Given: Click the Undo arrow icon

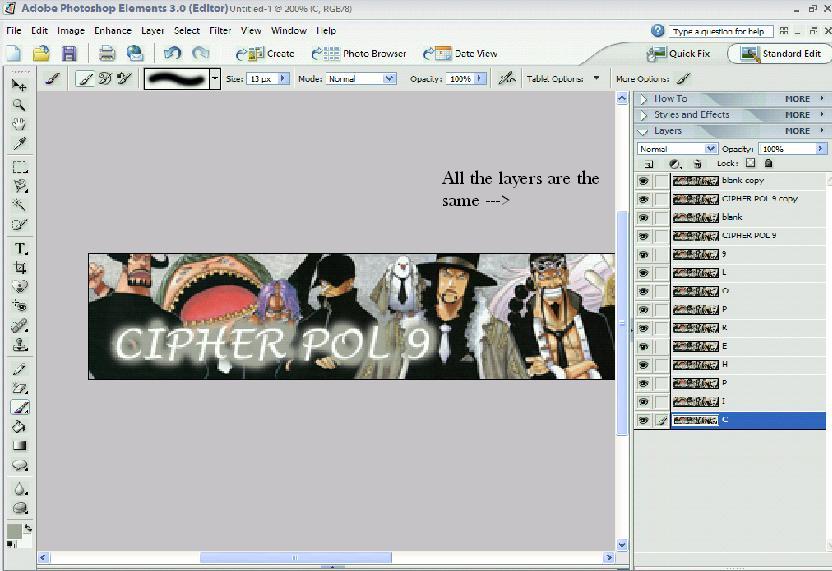Looking at the screenshot, I should tap(172, 53).
